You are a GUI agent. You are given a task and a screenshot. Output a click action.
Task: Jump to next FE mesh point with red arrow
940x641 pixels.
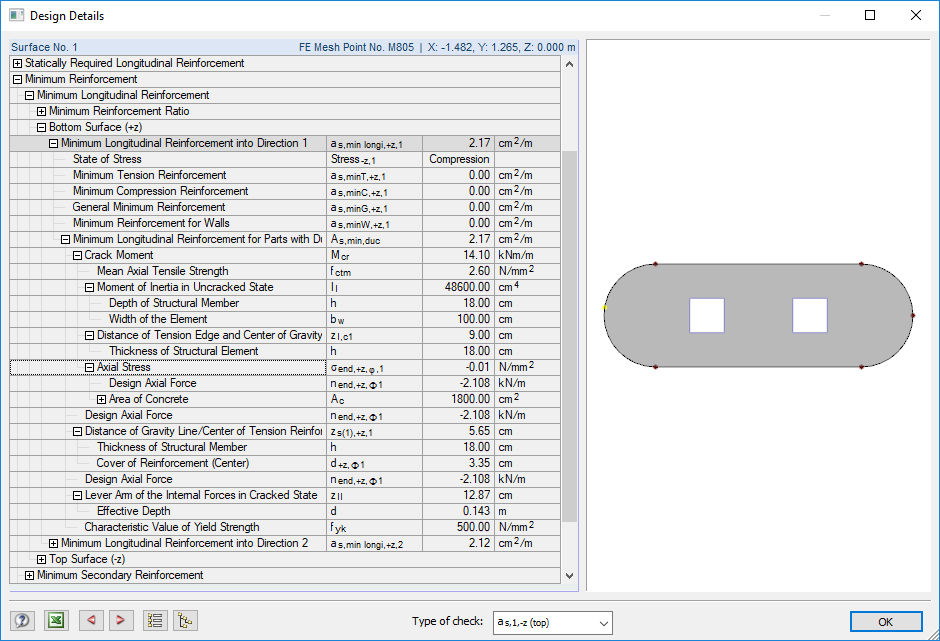[x=121, y=620]
